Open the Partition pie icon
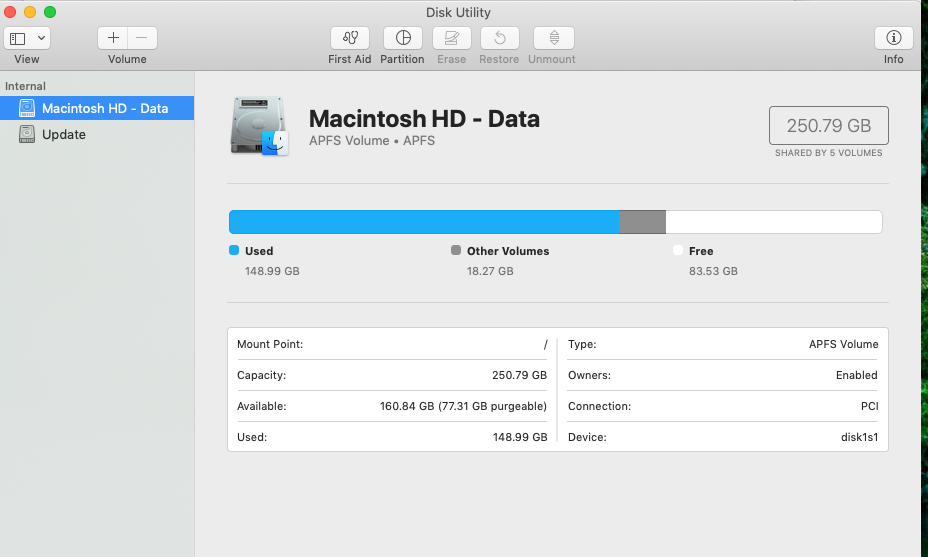Viewport: 928px width, 557px height. tap(403, 38)
